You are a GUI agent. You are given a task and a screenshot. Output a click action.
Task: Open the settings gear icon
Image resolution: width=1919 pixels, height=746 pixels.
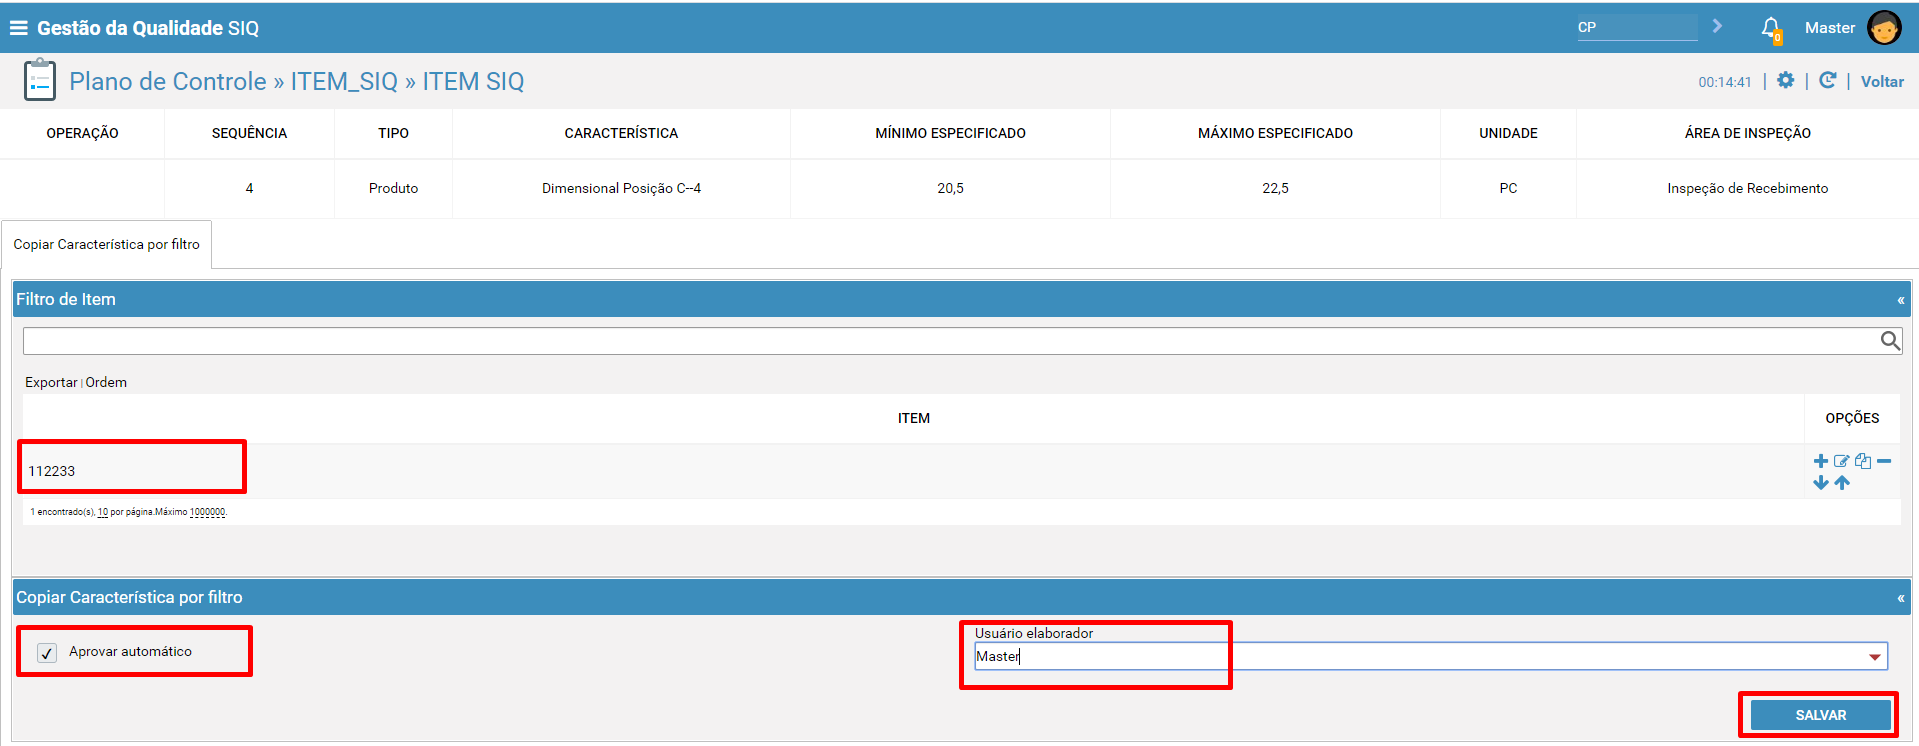[1785, 81]
